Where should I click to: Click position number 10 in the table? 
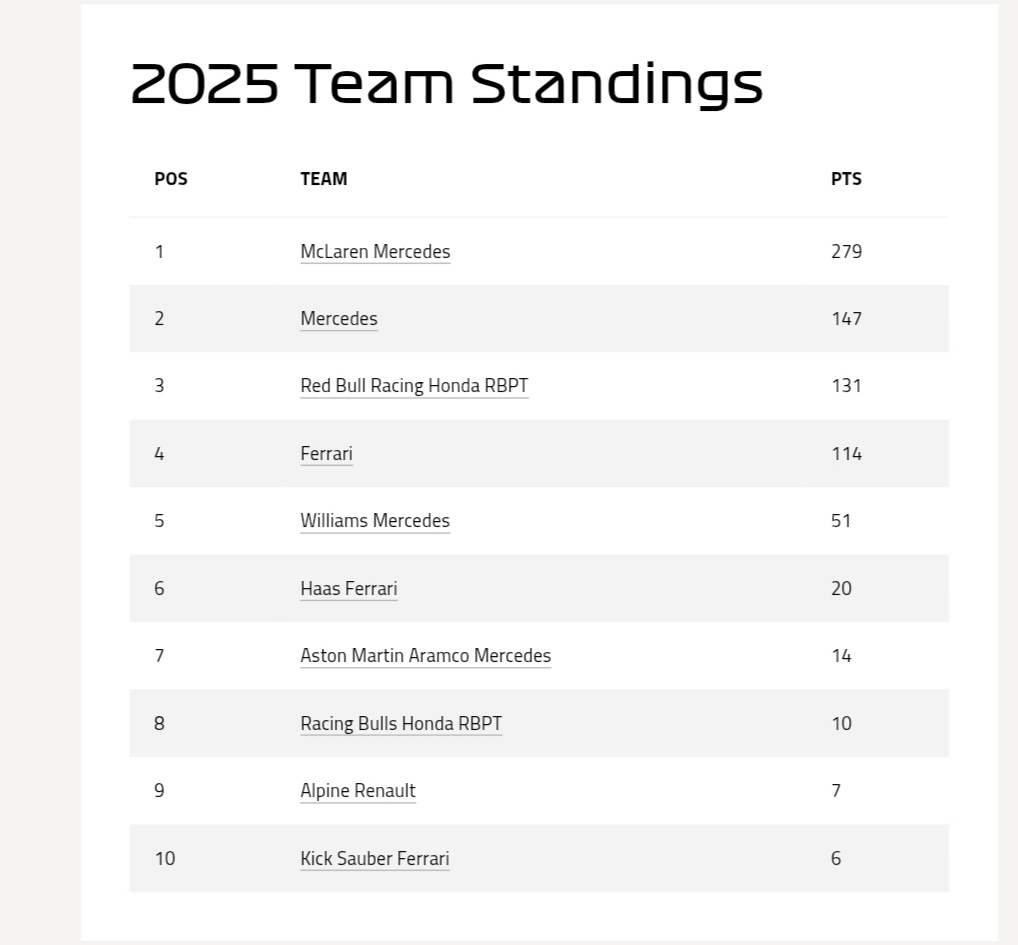pyautogui.click(x=165, y=859)
